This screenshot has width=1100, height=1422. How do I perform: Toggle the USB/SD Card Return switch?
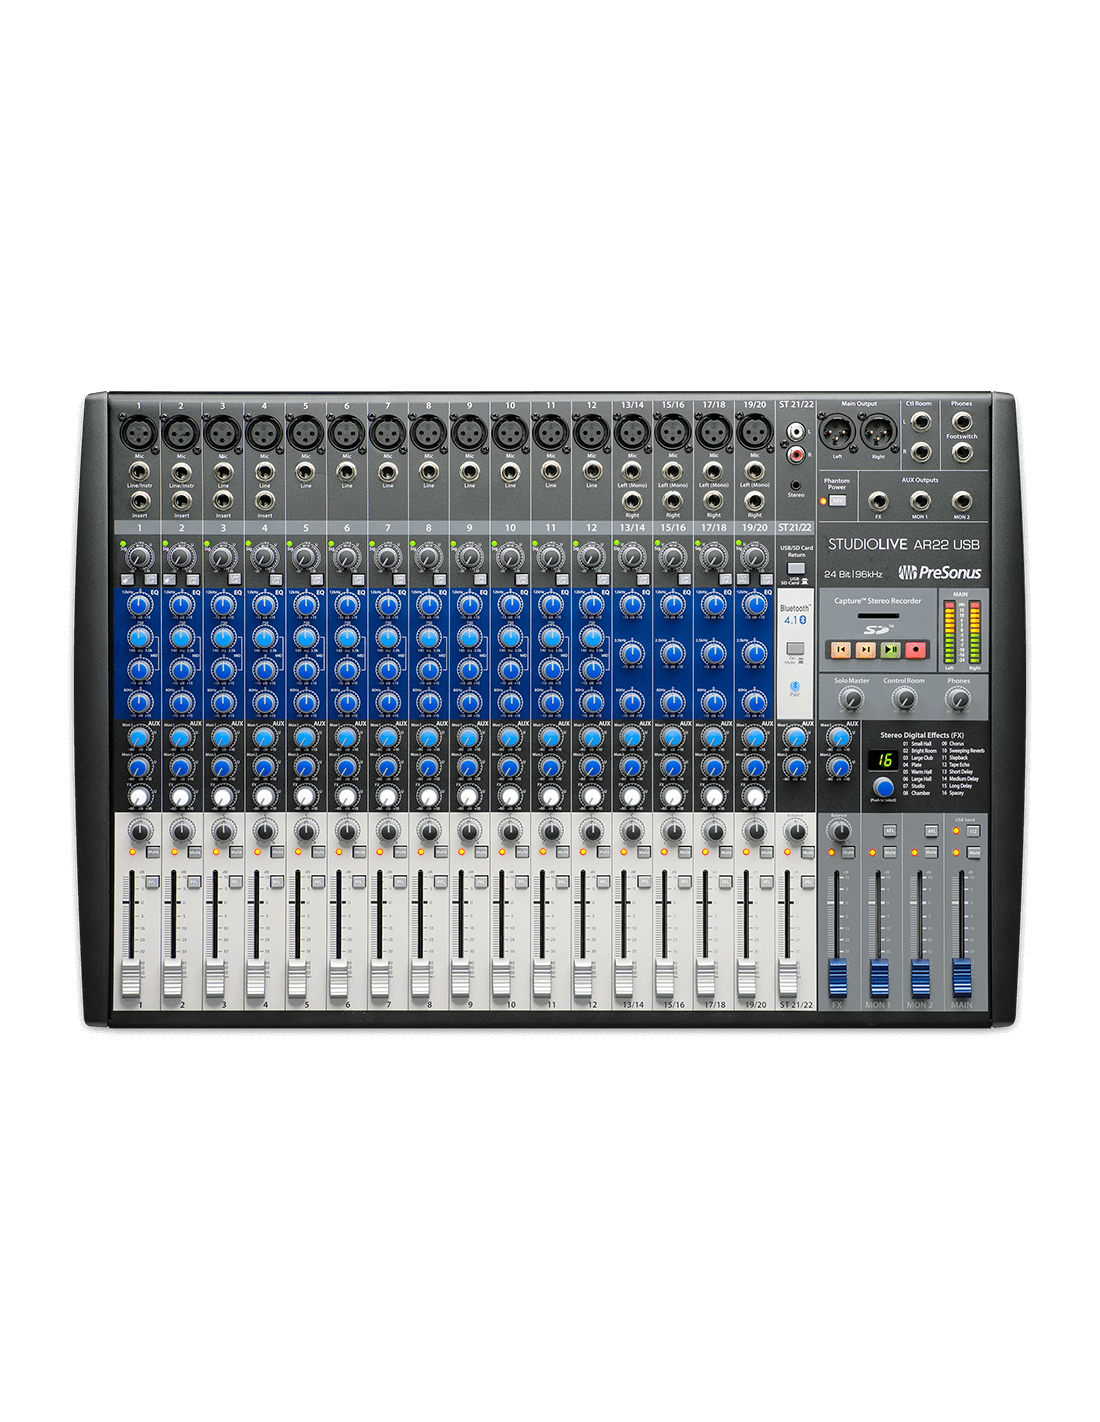[796, 568]
